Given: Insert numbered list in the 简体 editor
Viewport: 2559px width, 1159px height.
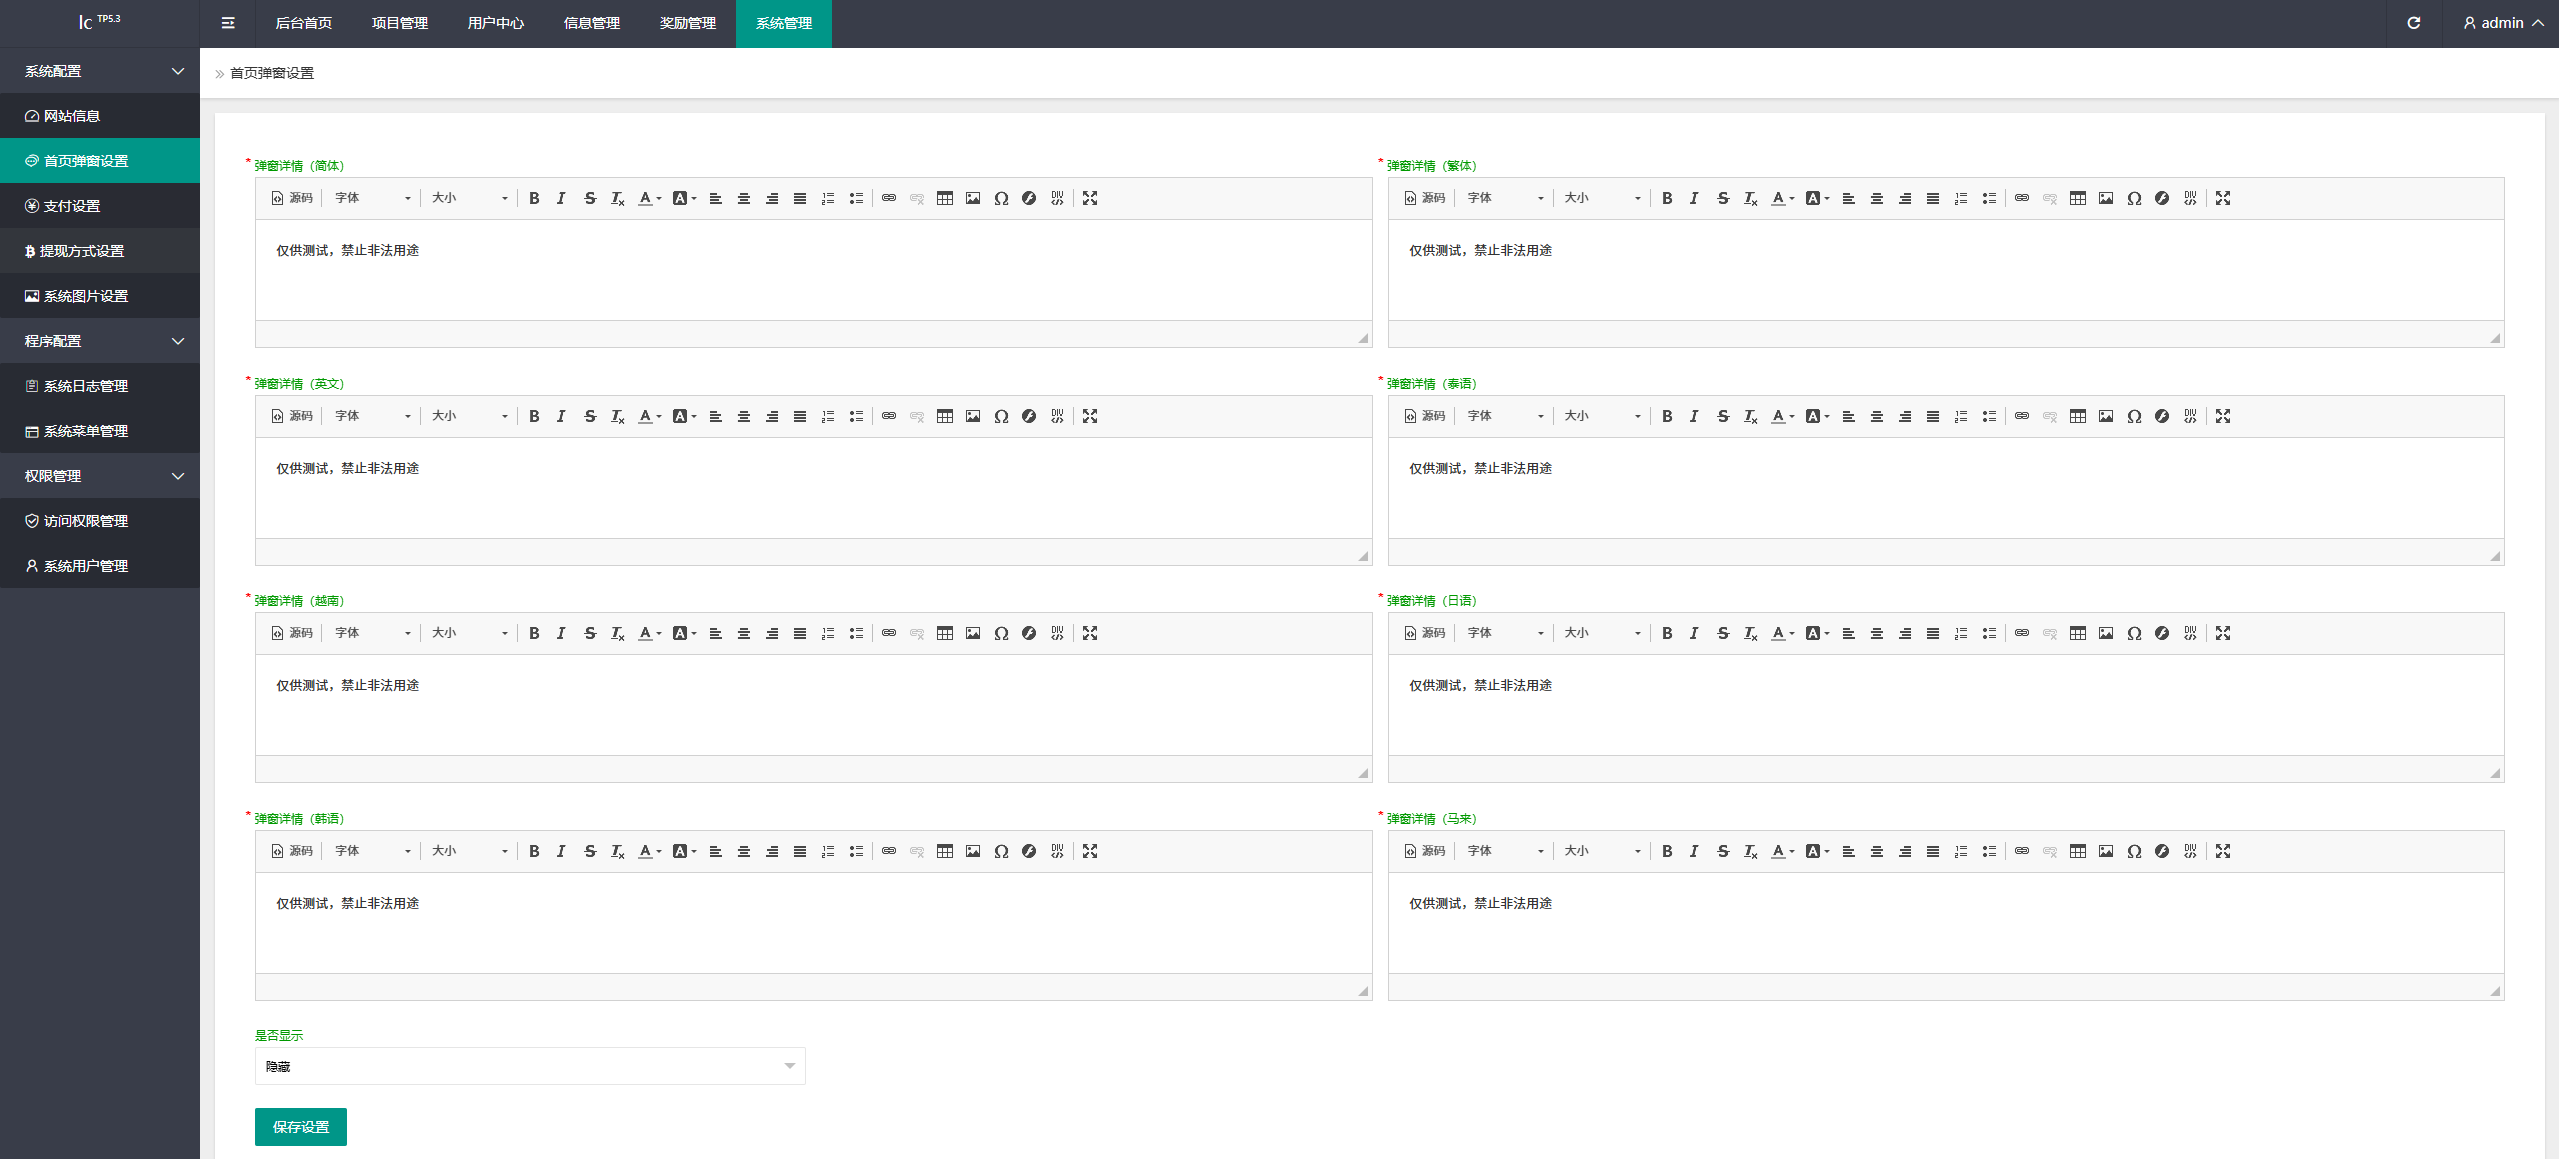Looking at the screenshot, I should click(x=828, y=198).
